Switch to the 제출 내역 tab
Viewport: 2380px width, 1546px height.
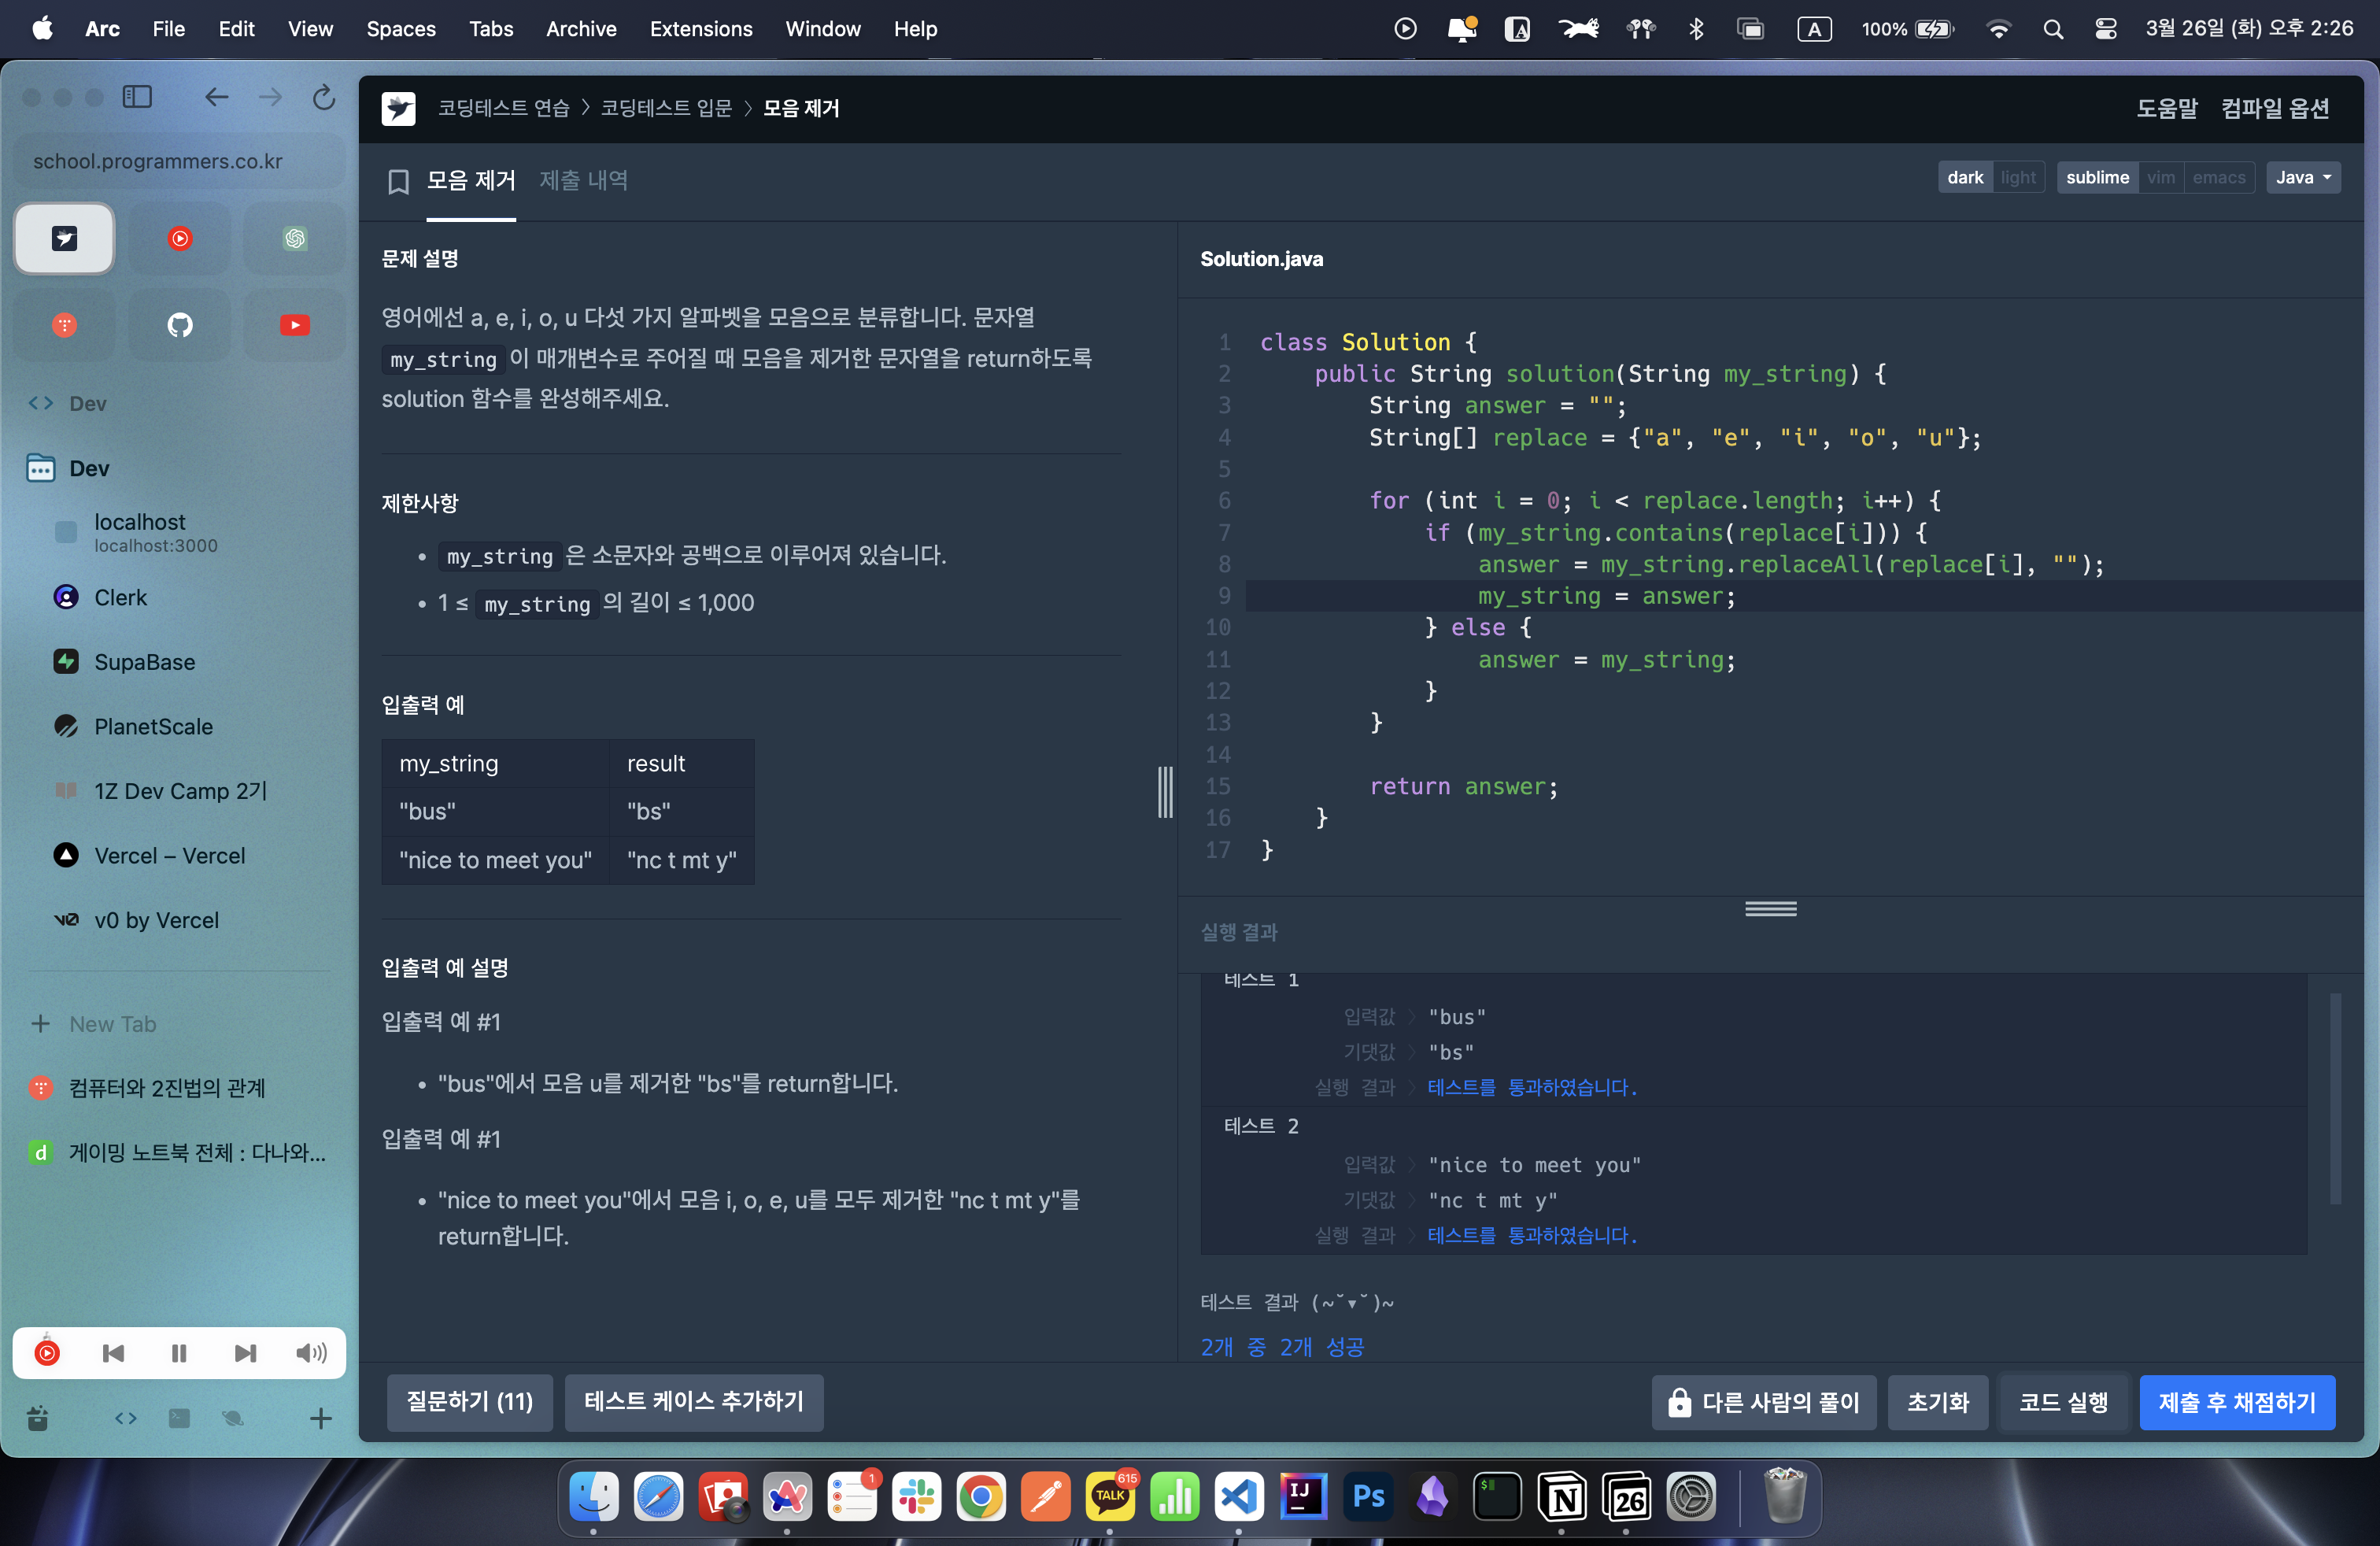583,180
